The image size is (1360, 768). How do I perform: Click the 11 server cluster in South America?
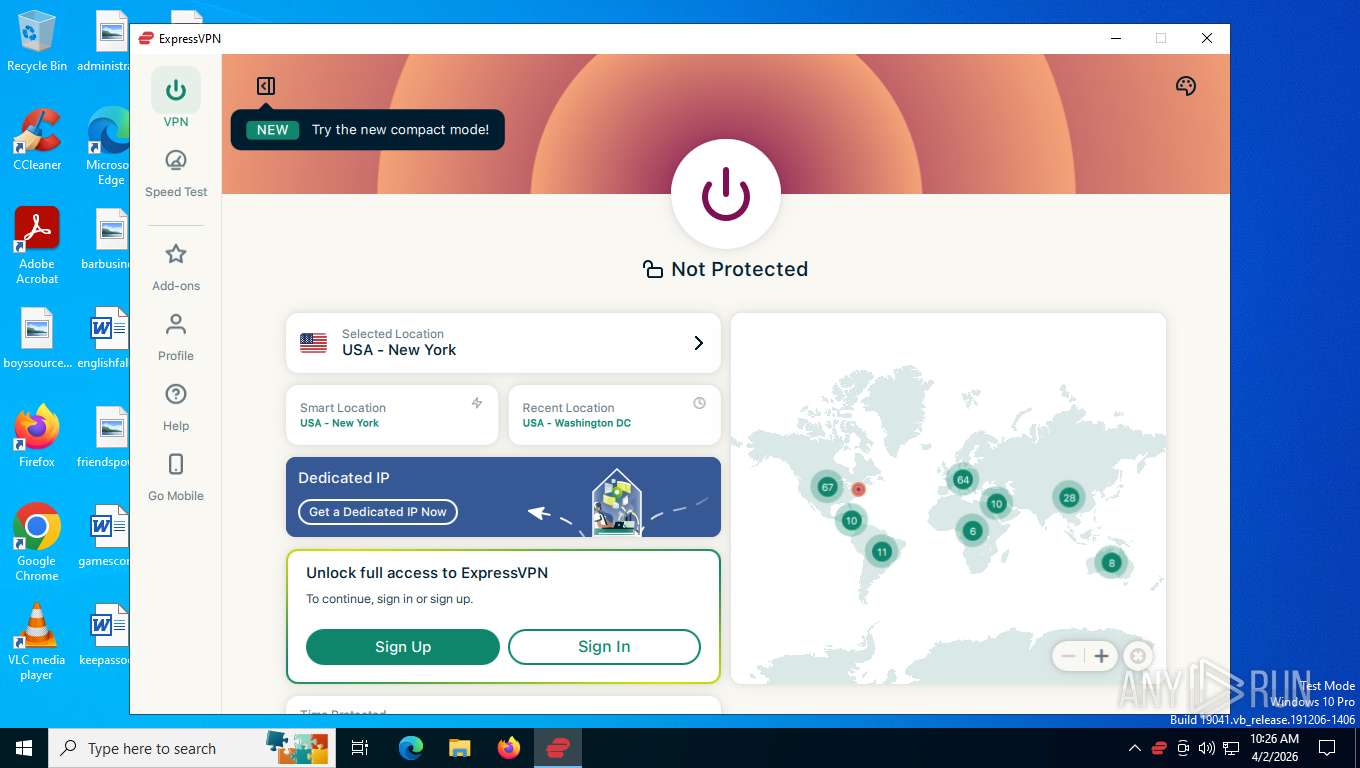(x=881, y=551)
